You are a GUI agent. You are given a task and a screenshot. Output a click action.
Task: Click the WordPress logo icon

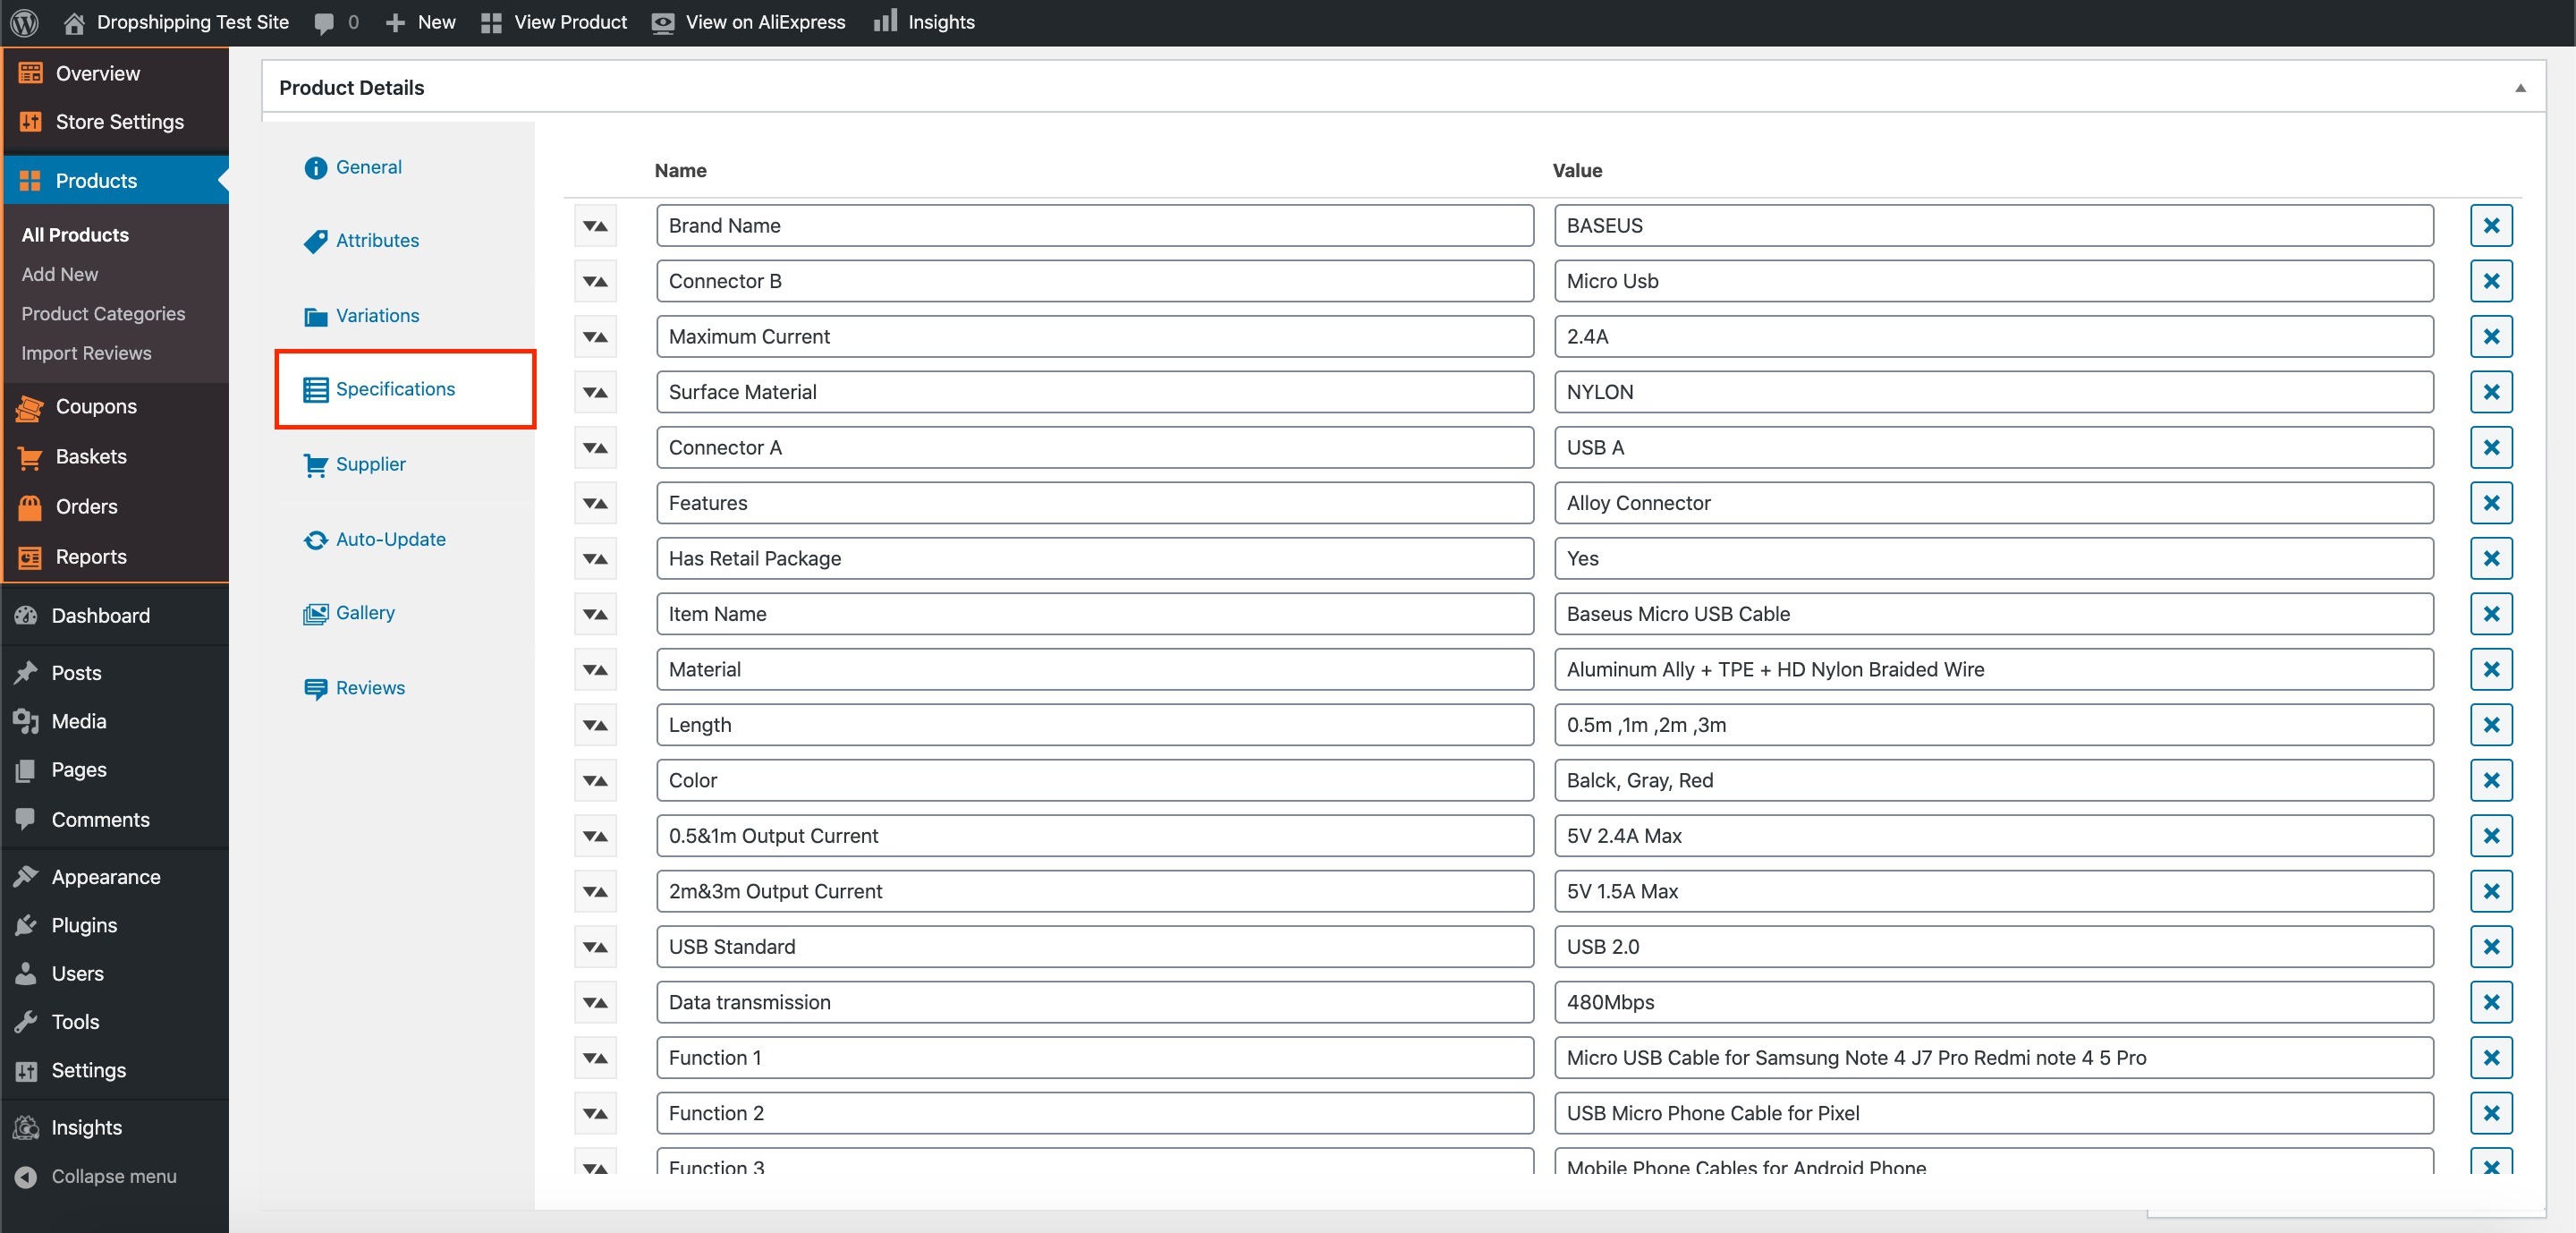[x=24, y=22]
